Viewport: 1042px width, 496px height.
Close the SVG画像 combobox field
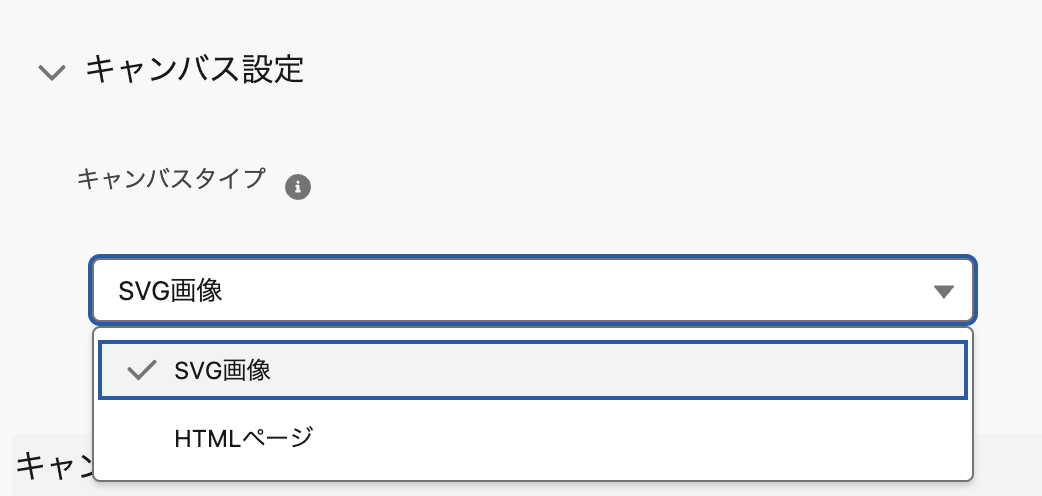(x=532, y=291)
